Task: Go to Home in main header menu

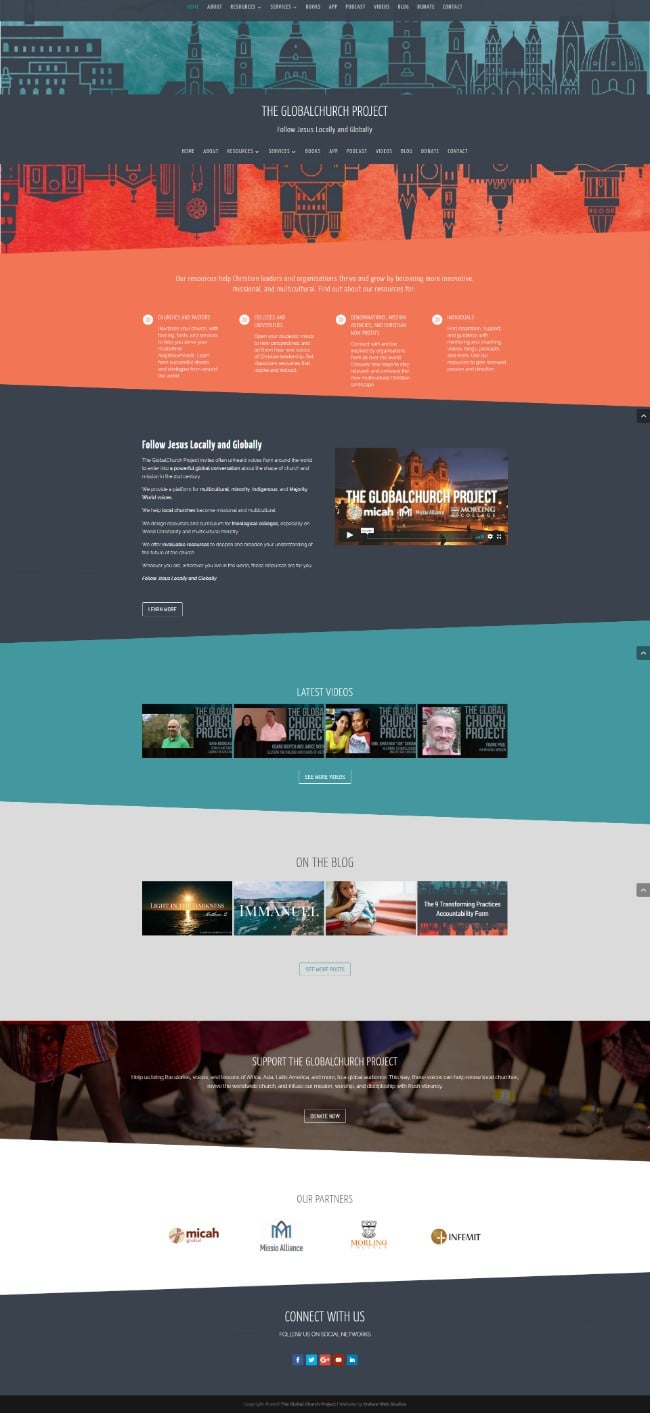Action: point(188,151)
